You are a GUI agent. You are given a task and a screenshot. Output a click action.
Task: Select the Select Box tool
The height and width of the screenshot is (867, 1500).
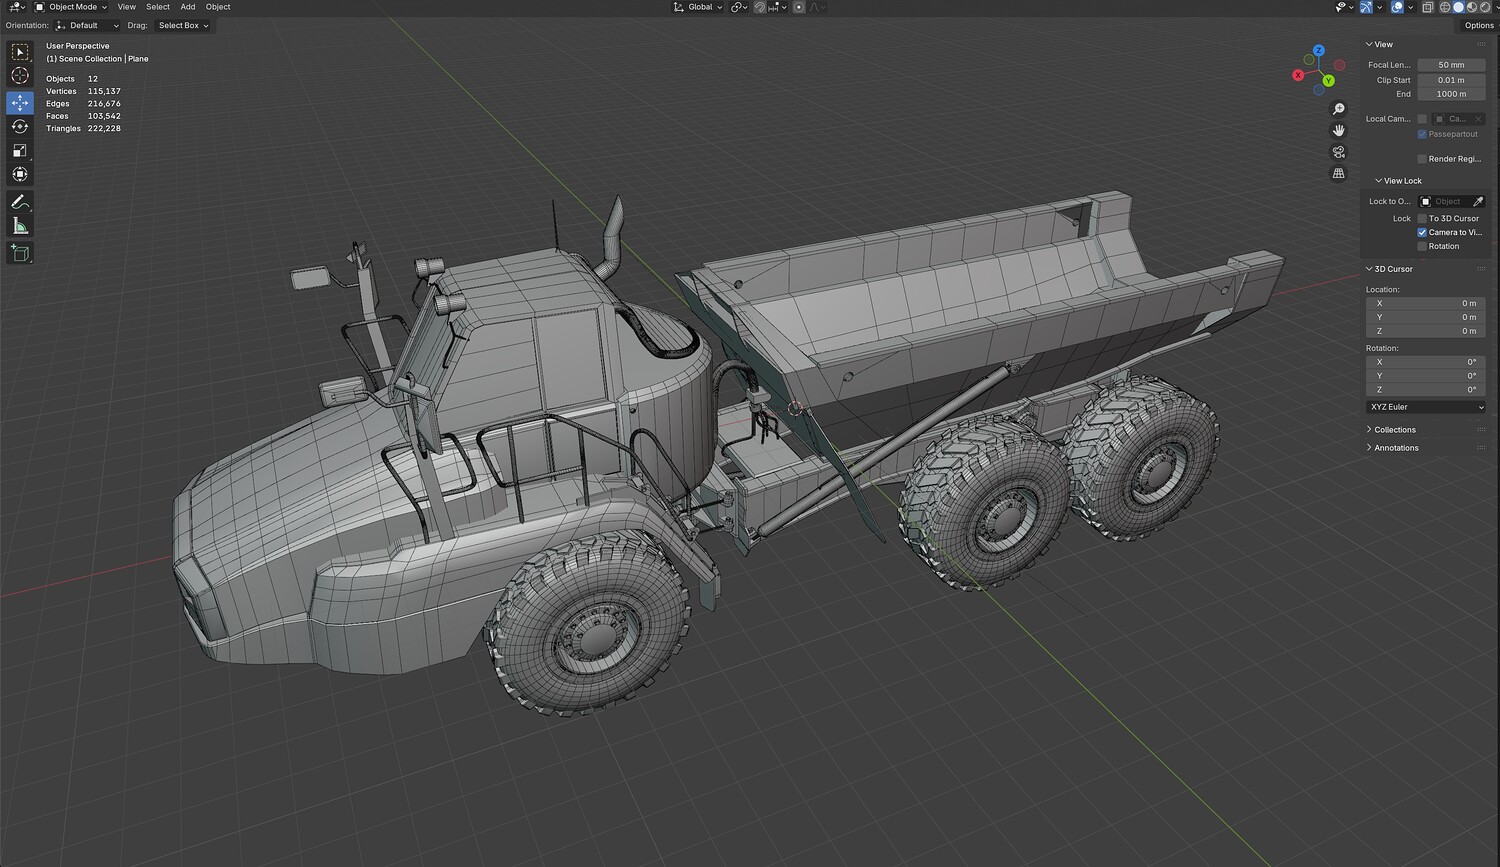tap(20, 52)
